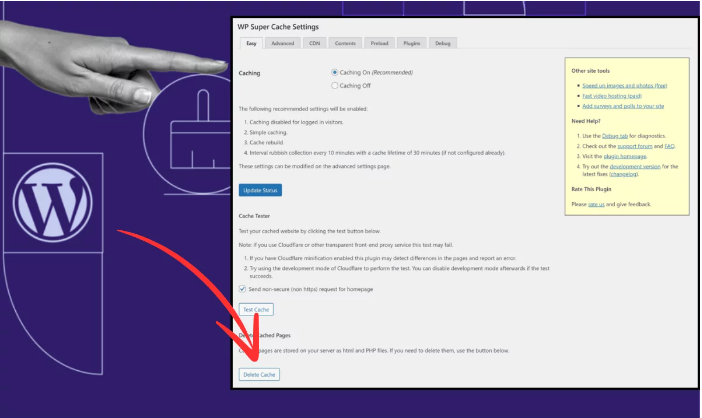
Task: Open the CDN tab
Action: (x=314, y=43)
